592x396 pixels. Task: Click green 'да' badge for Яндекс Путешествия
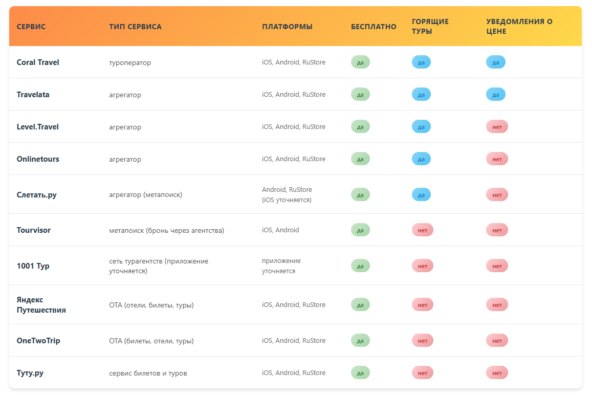coord(360,305)
